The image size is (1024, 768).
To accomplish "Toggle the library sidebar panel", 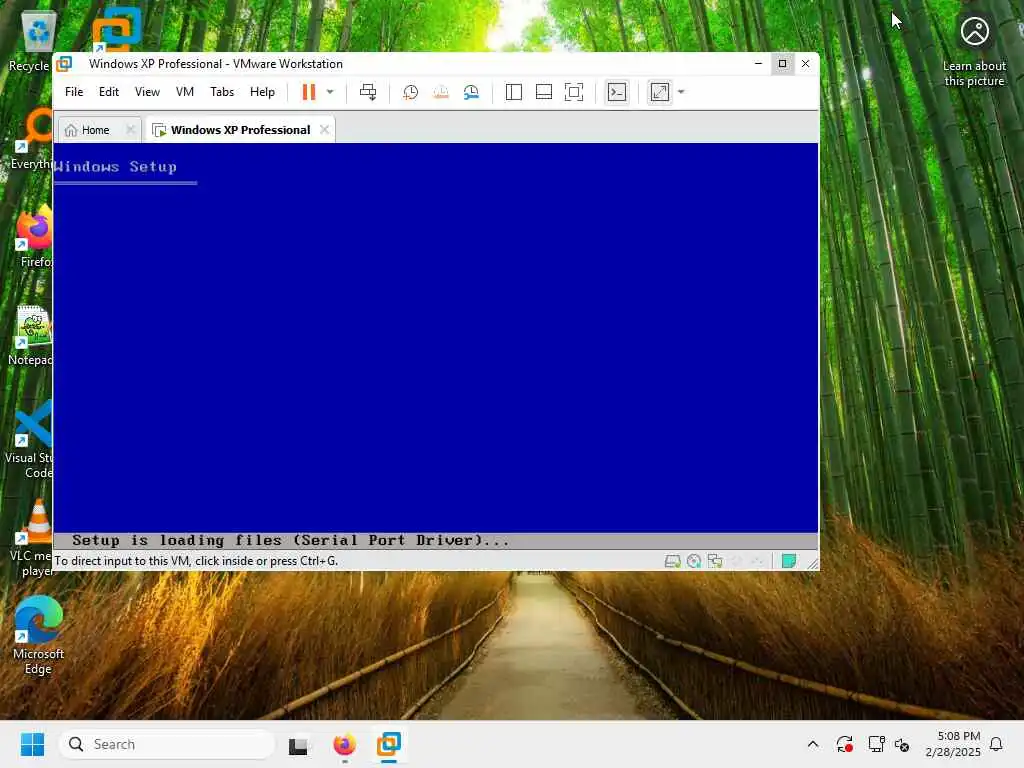I will pos(514,92).
